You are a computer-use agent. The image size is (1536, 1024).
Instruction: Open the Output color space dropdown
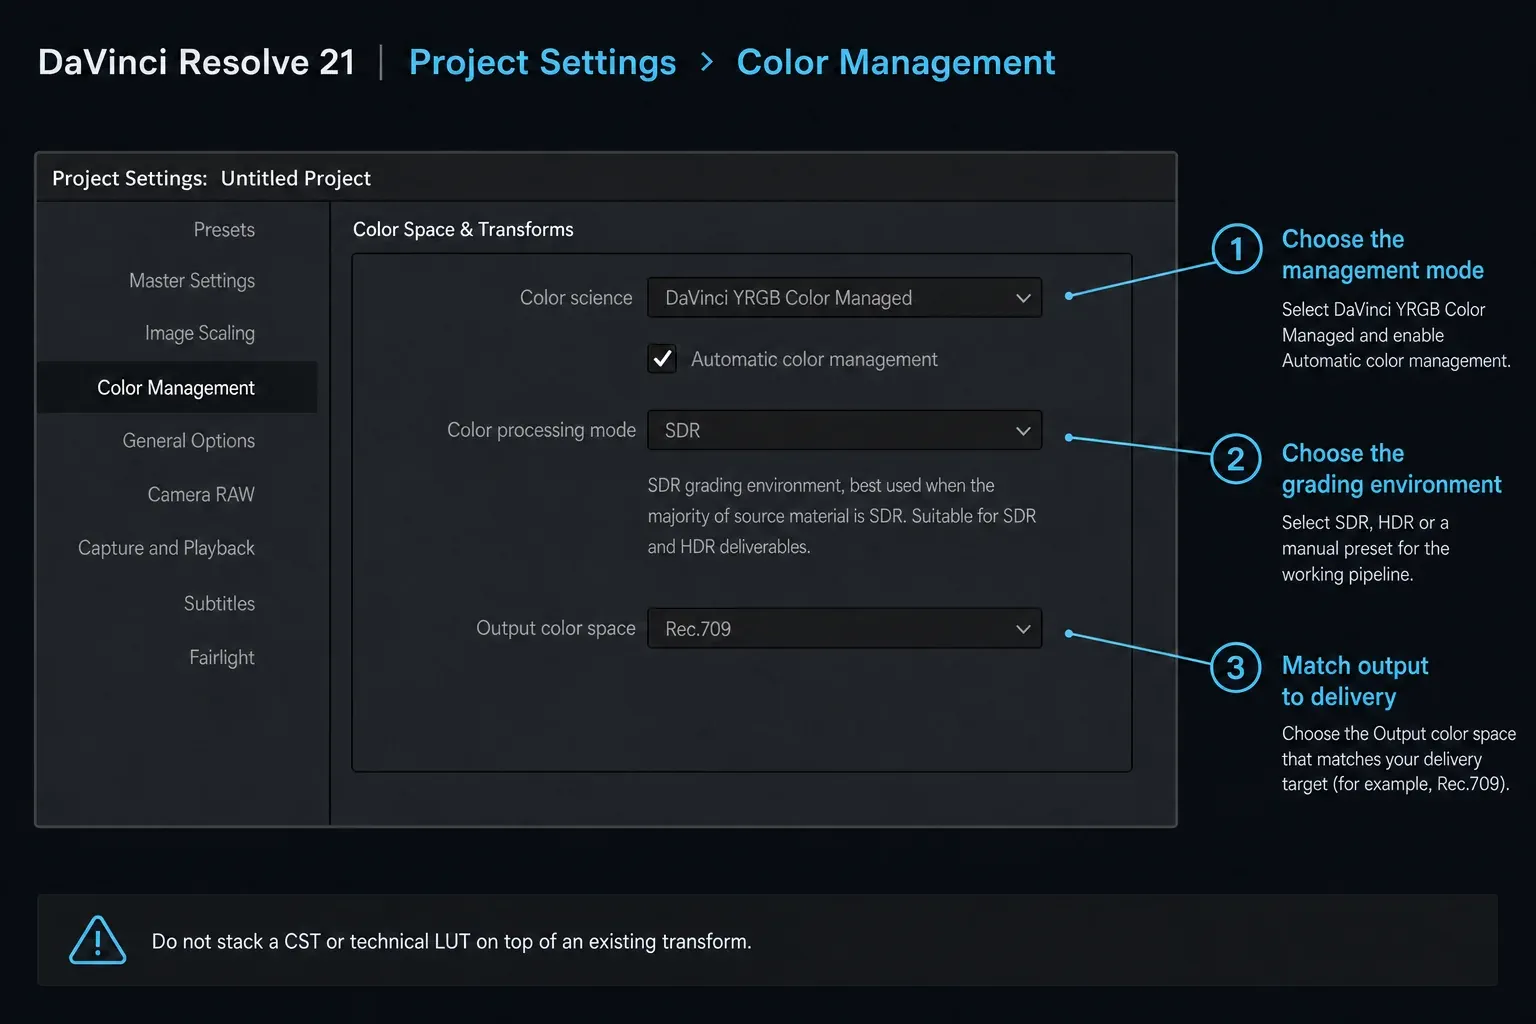845,629
